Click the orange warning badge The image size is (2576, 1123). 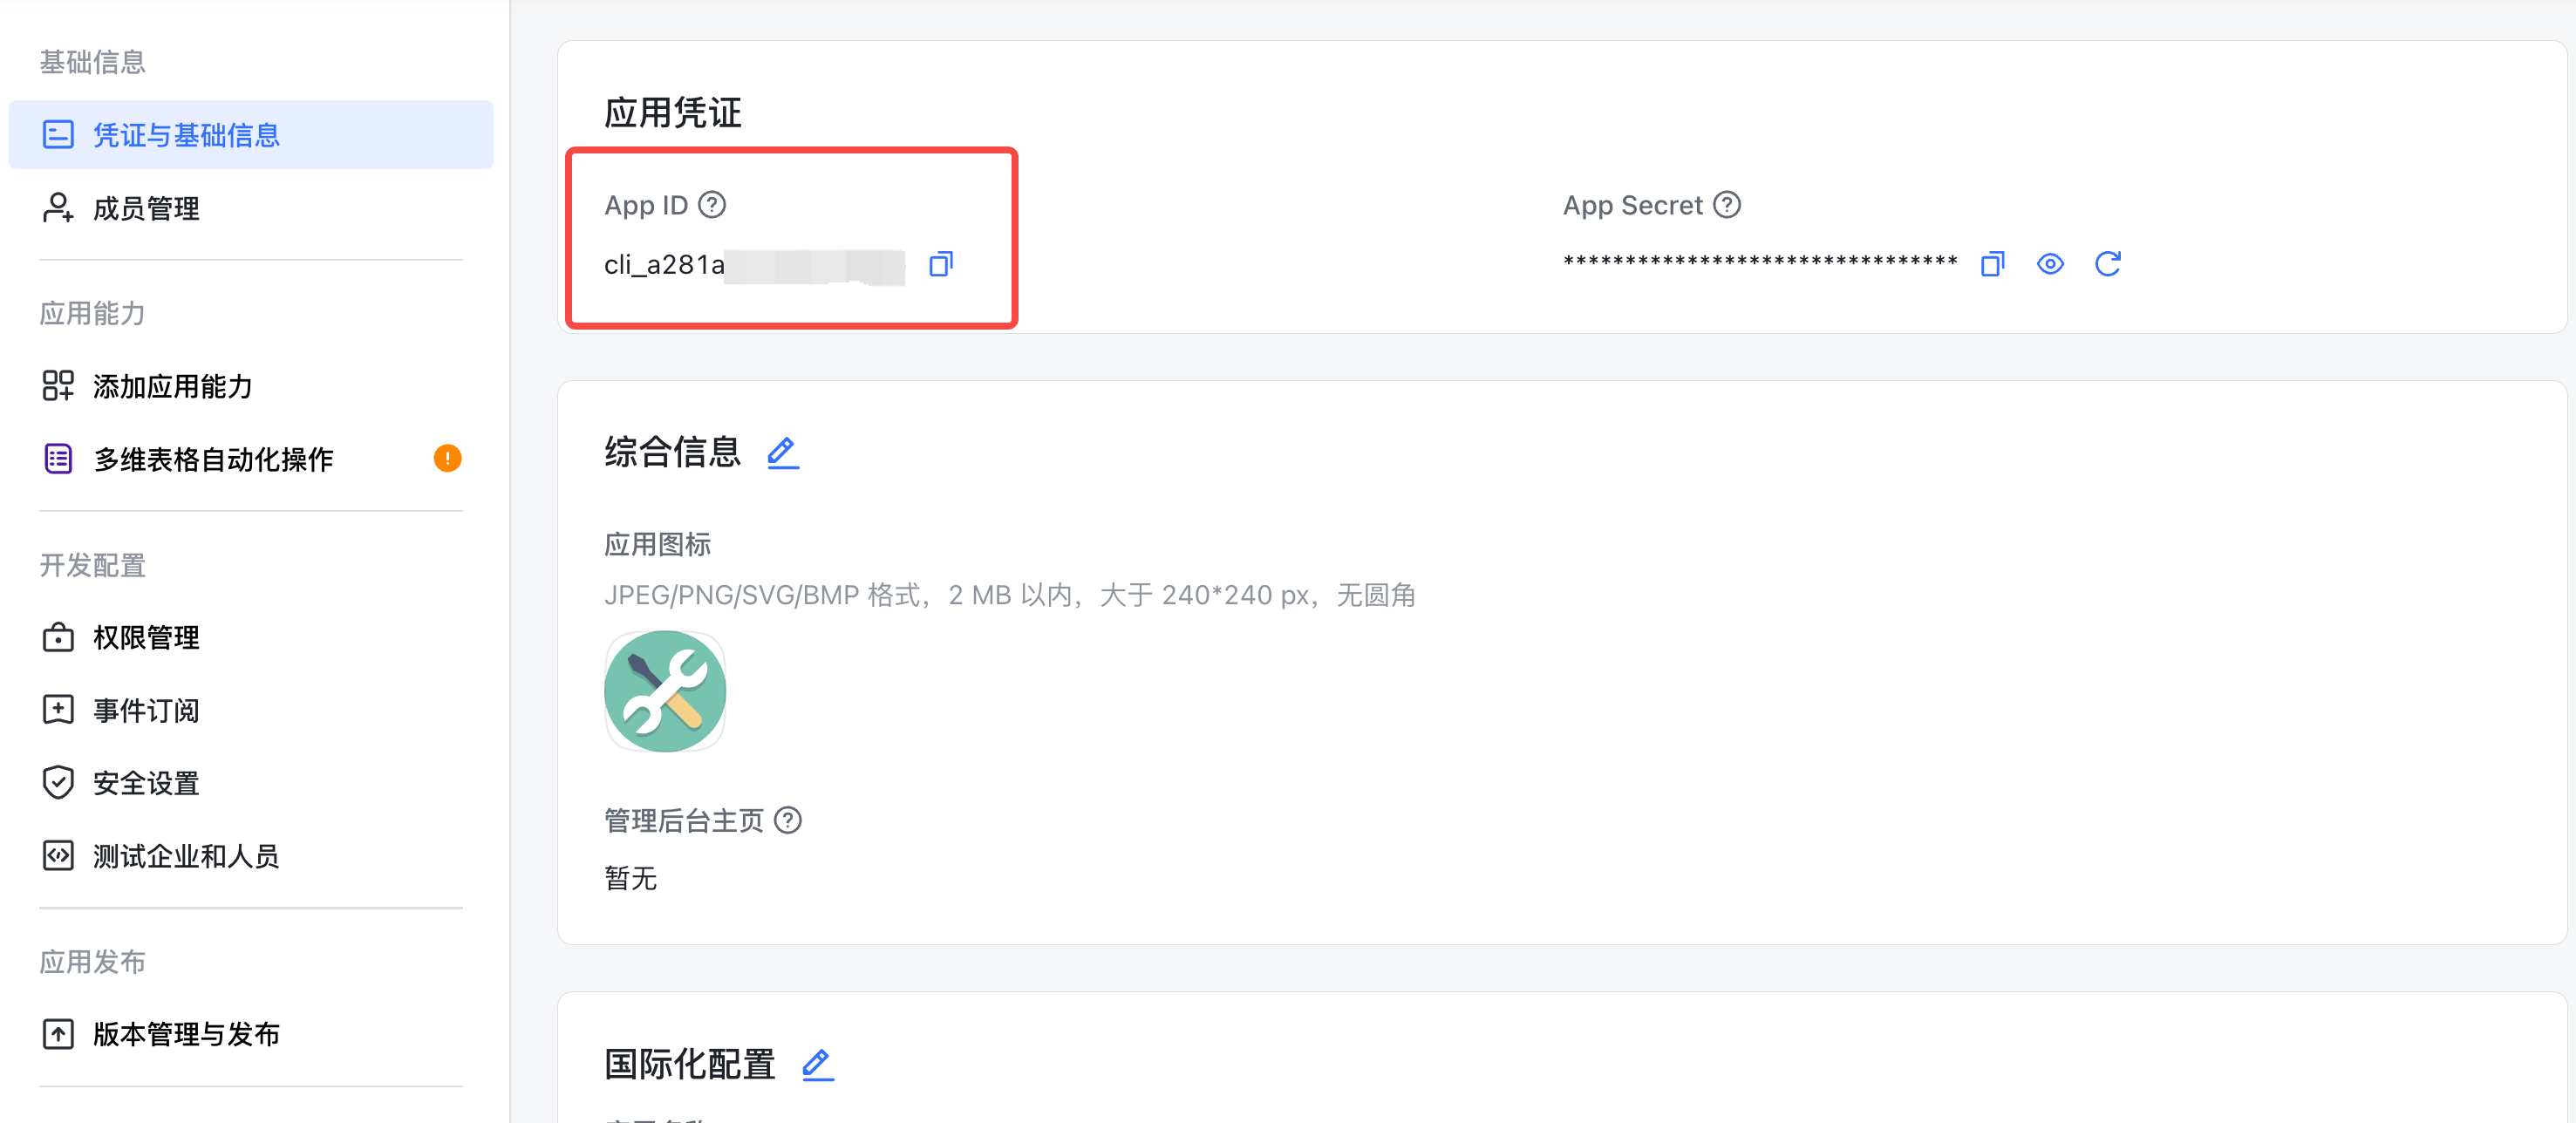coord(447,459)
